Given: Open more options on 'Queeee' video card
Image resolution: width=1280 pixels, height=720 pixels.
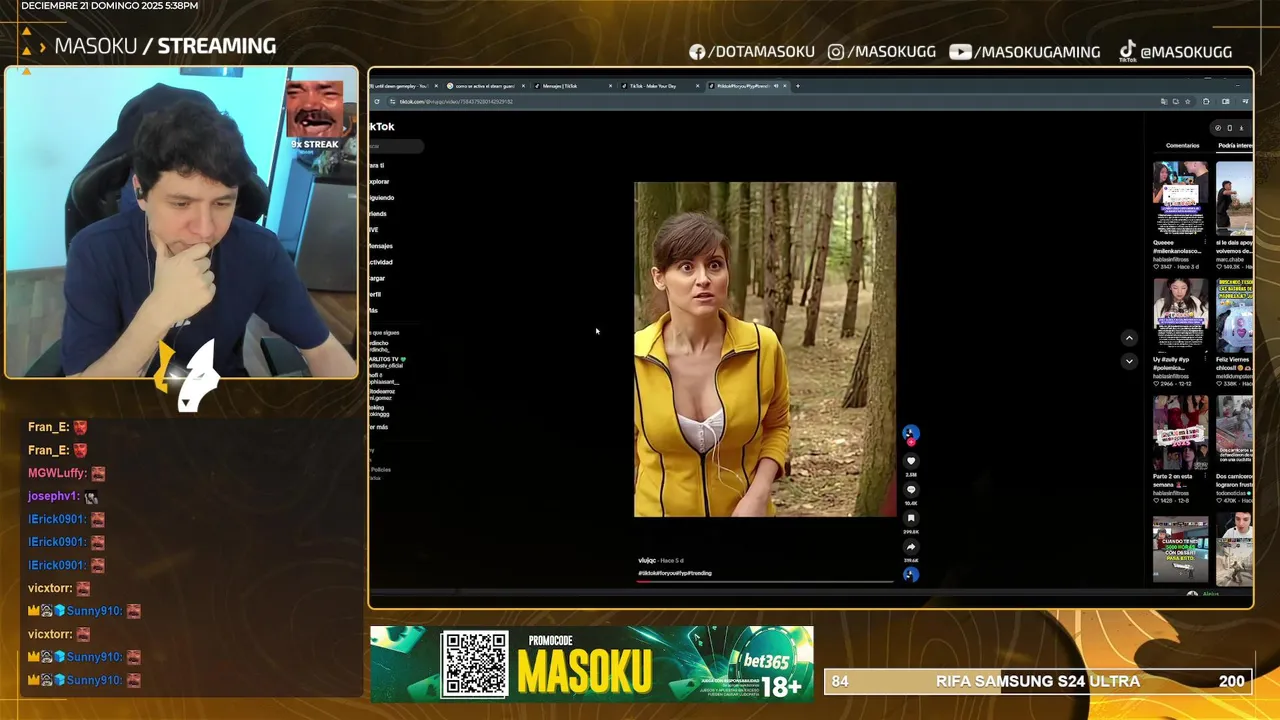Looking at the screenshot, I should point(1205,243).
